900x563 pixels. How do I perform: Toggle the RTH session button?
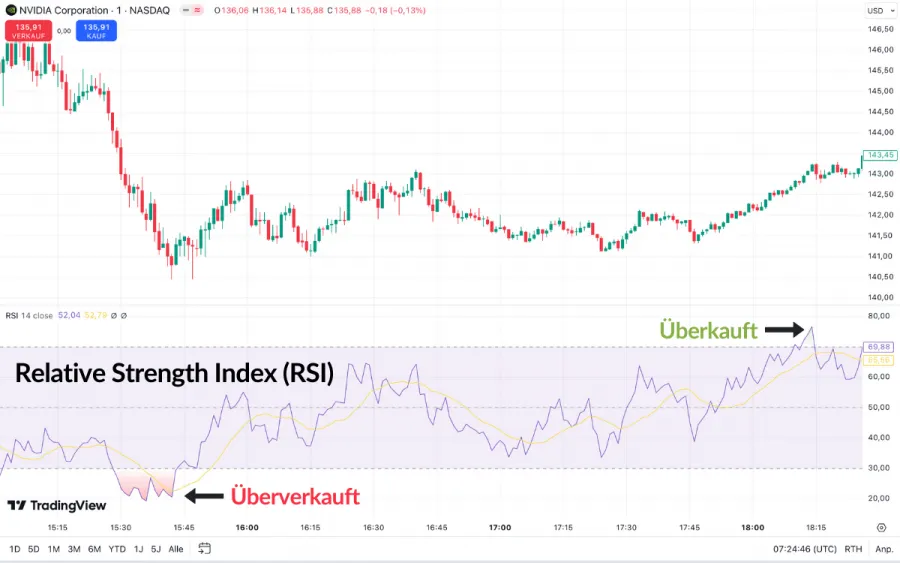(x=854, y=549)
